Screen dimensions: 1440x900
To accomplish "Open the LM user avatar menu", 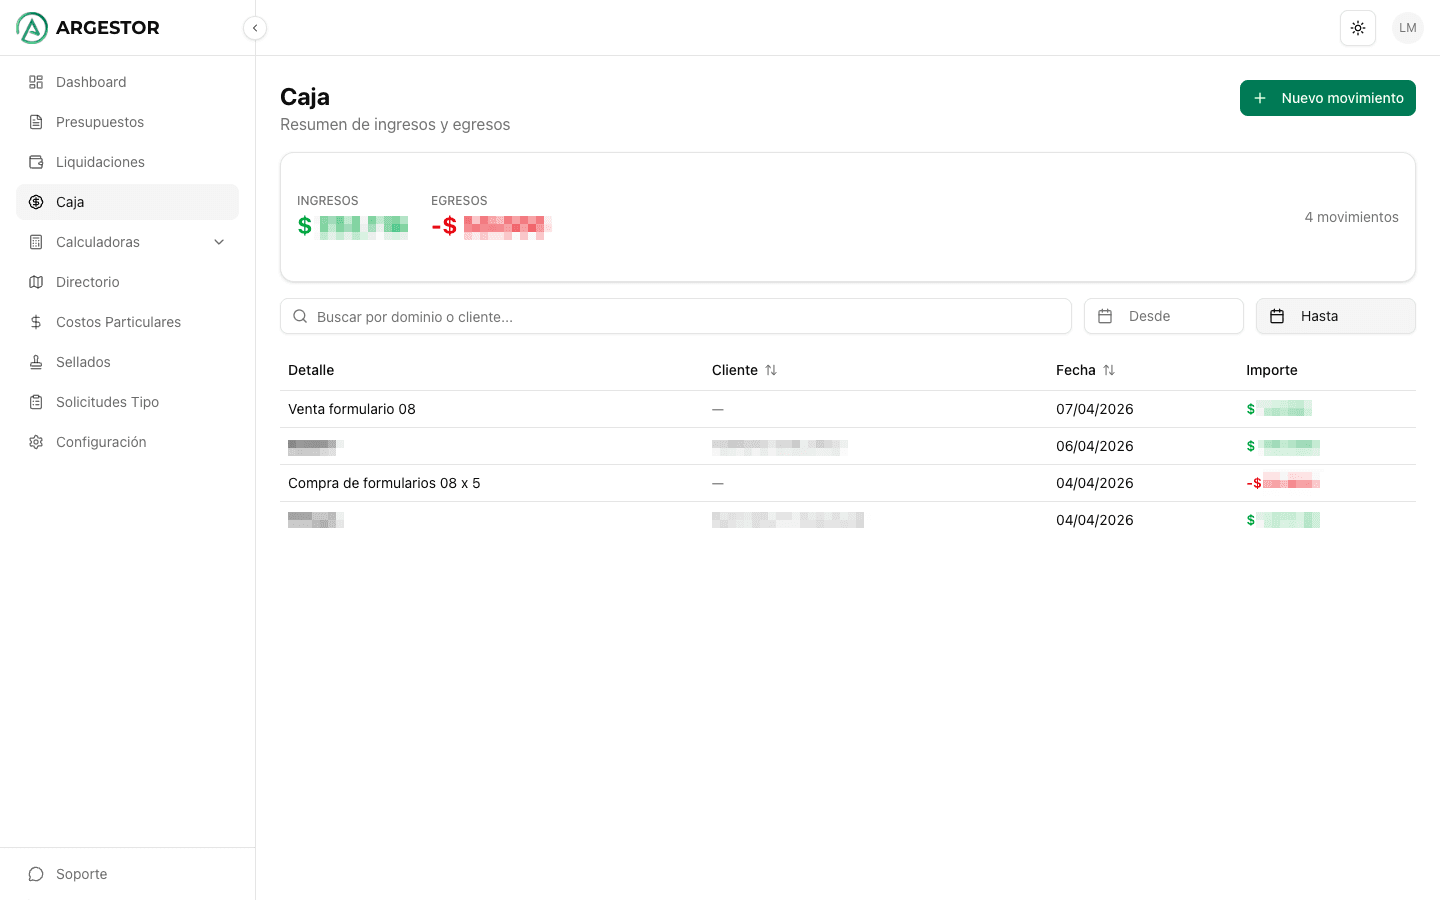I will [1407, 28].
